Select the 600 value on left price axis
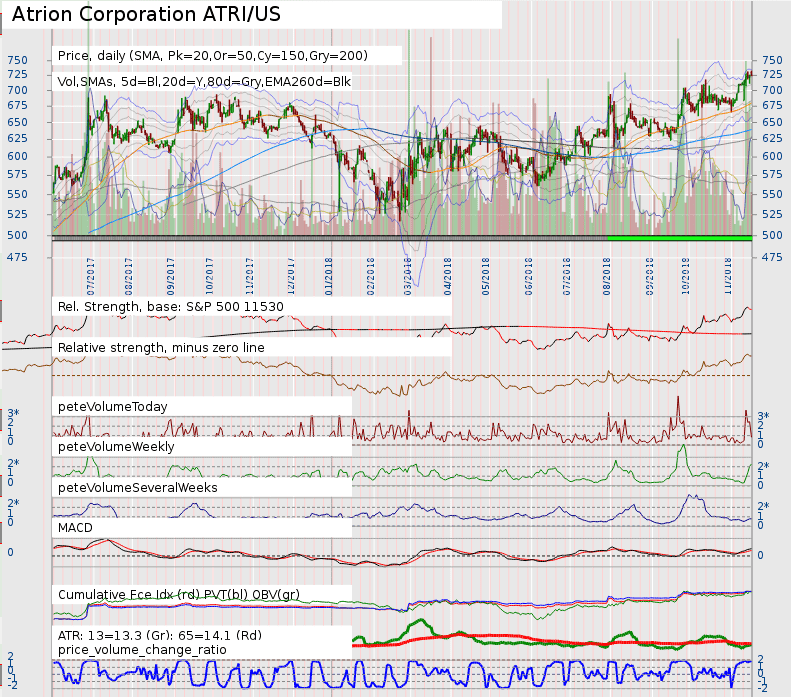The width and height of the screenshot is (791, 697). 18,156
